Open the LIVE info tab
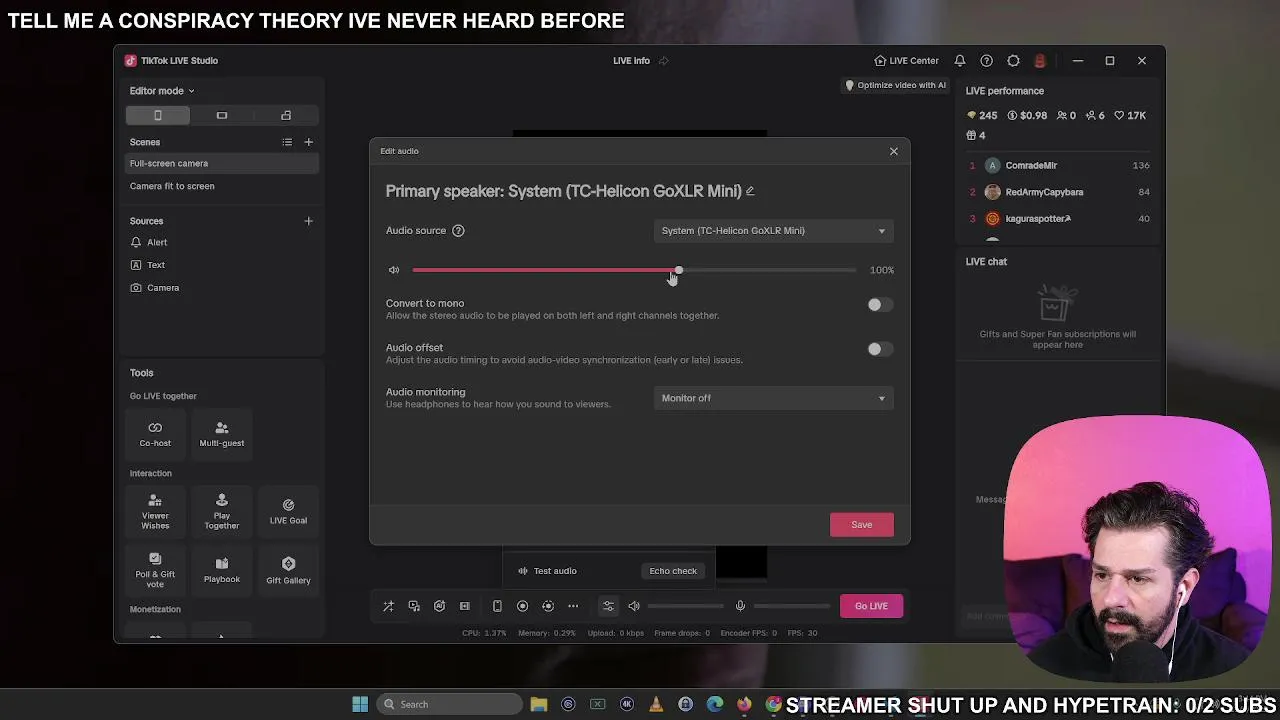This screenshot has height=720, width=1280. 631,61
